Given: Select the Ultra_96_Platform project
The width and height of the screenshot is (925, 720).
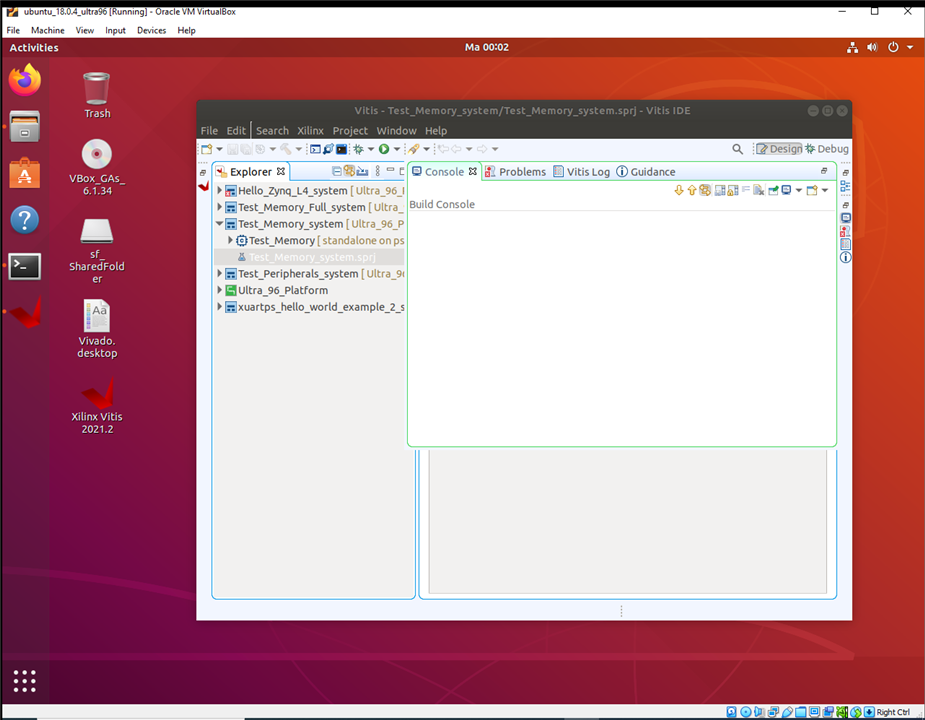Looking at the screenshot, I should click(x=282, y=290).
